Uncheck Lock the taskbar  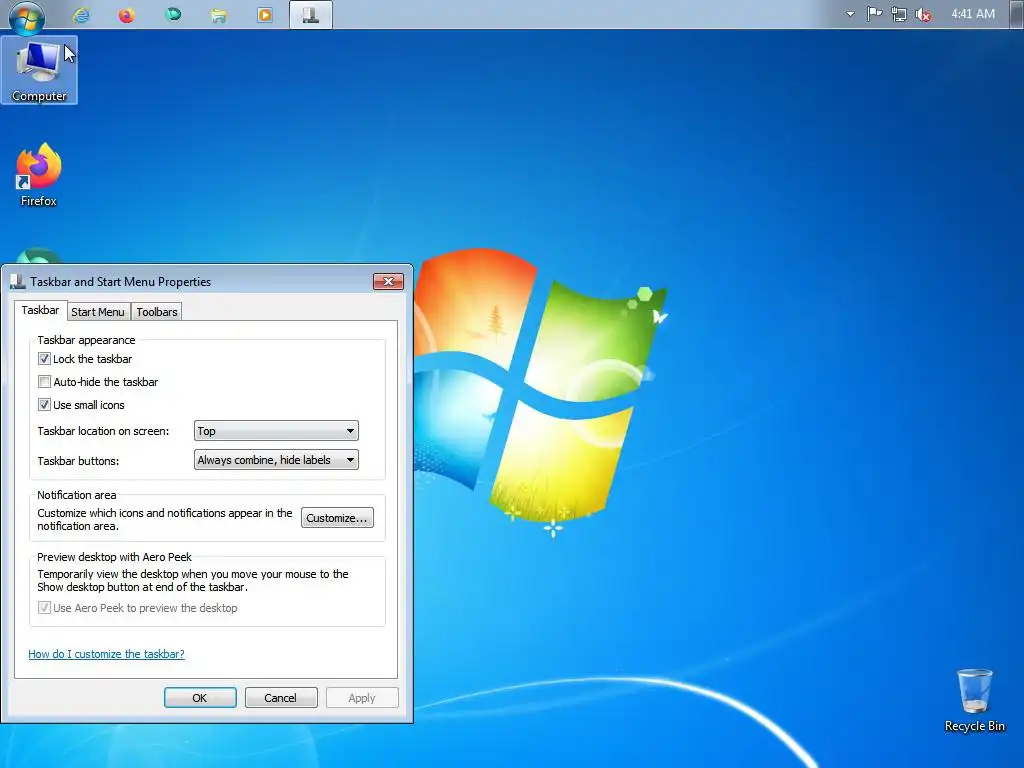[x=44, y=359]
